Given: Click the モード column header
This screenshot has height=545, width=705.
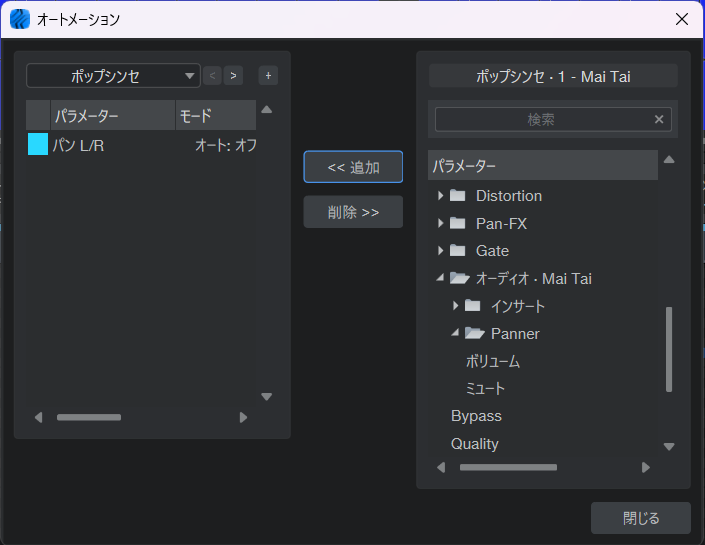Looking at the screenshot, I should point(216,116).
